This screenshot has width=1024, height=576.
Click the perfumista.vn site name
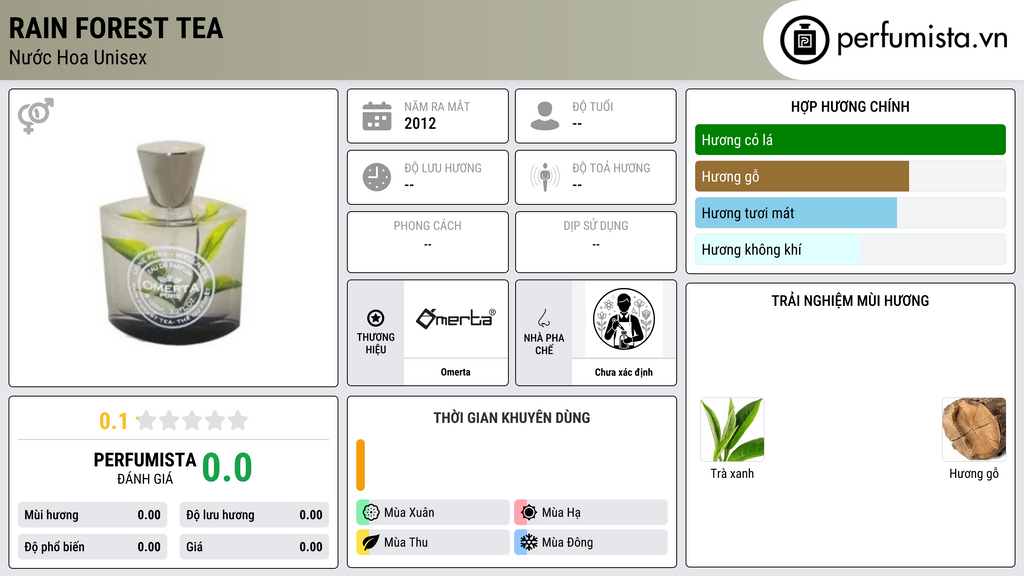(x=922, y=38)
